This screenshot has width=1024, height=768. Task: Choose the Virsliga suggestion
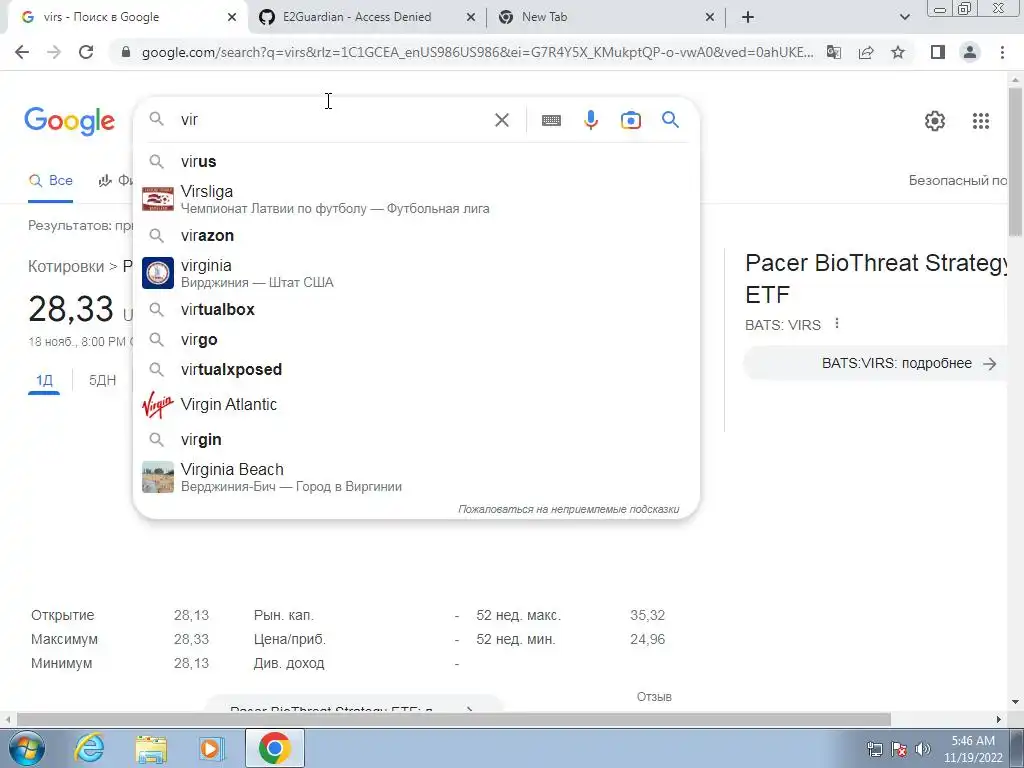tap(416, 199)
